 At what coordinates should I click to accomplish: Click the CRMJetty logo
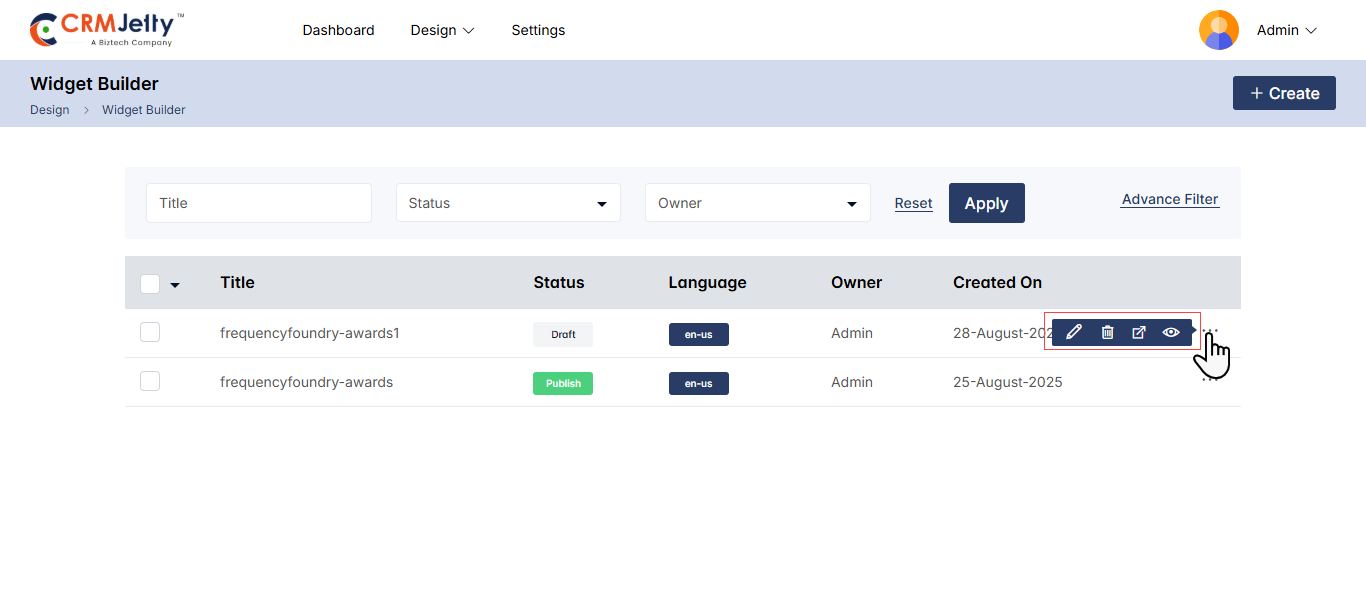click(x=107, y=30)
